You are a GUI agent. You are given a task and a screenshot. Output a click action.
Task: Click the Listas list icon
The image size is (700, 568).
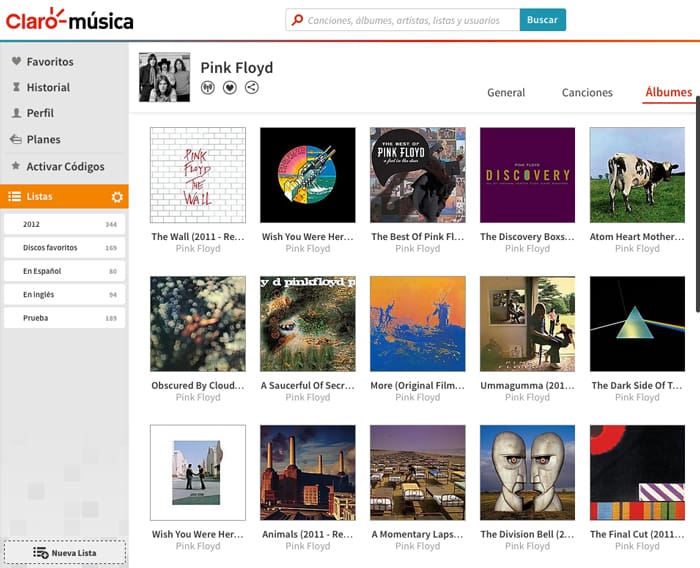(14, 196)
